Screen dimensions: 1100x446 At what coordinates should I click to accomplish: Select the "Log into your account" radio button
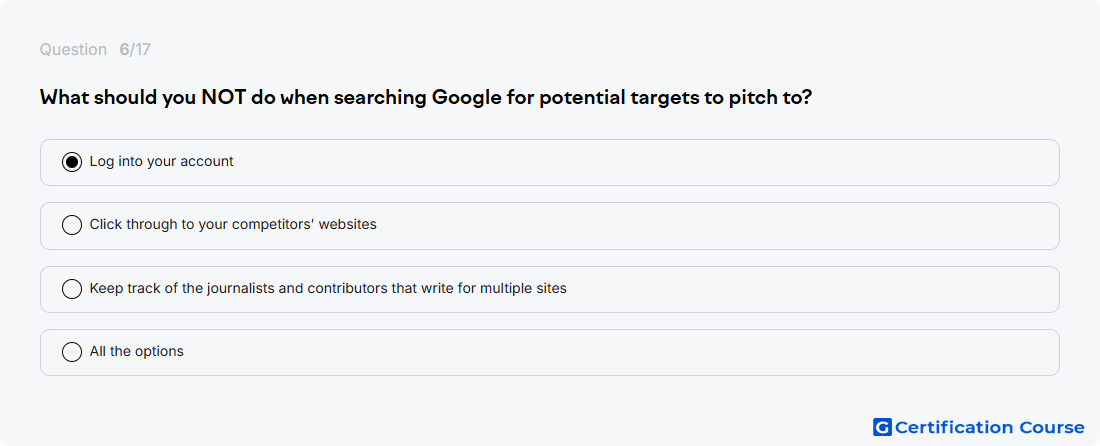pos(72,162)
